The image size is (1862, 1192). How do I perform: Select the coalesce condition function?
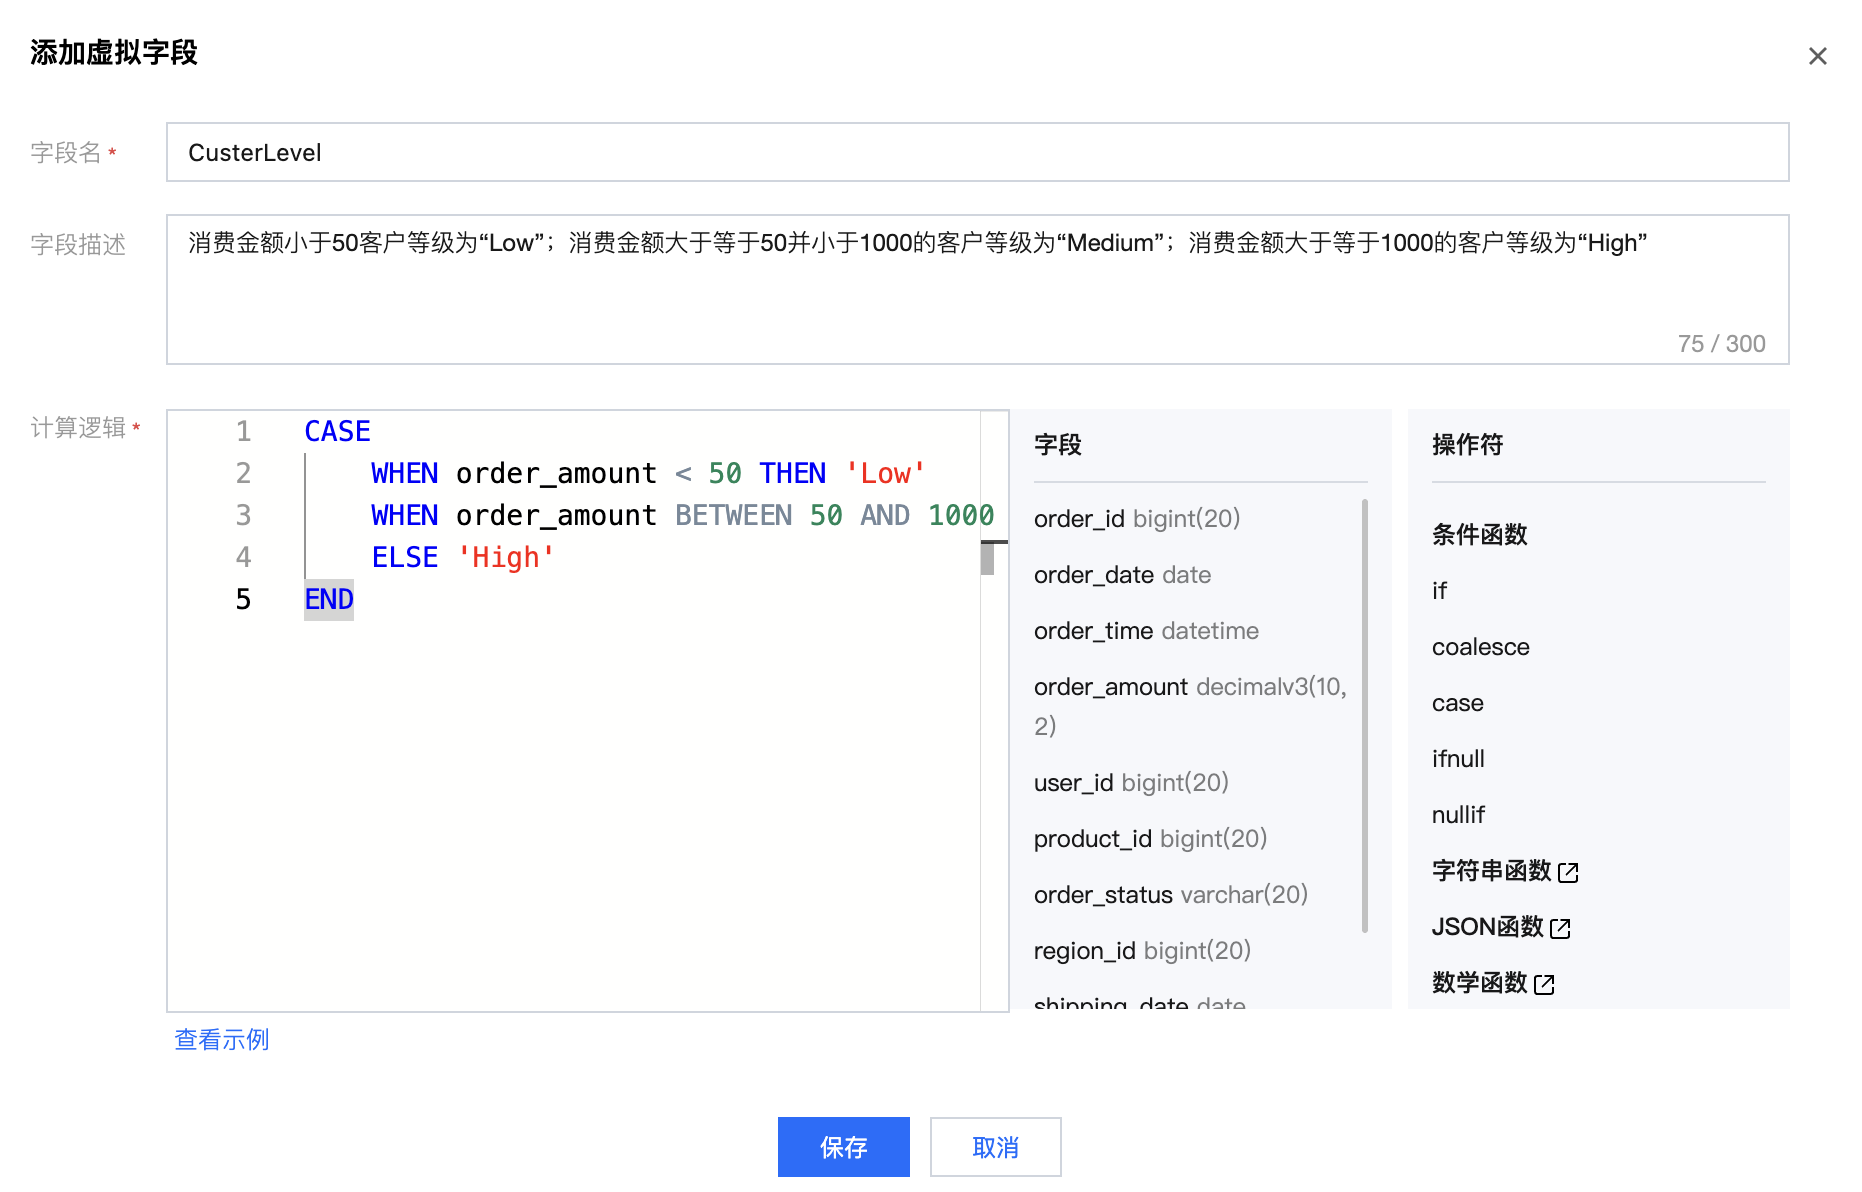1480,646
